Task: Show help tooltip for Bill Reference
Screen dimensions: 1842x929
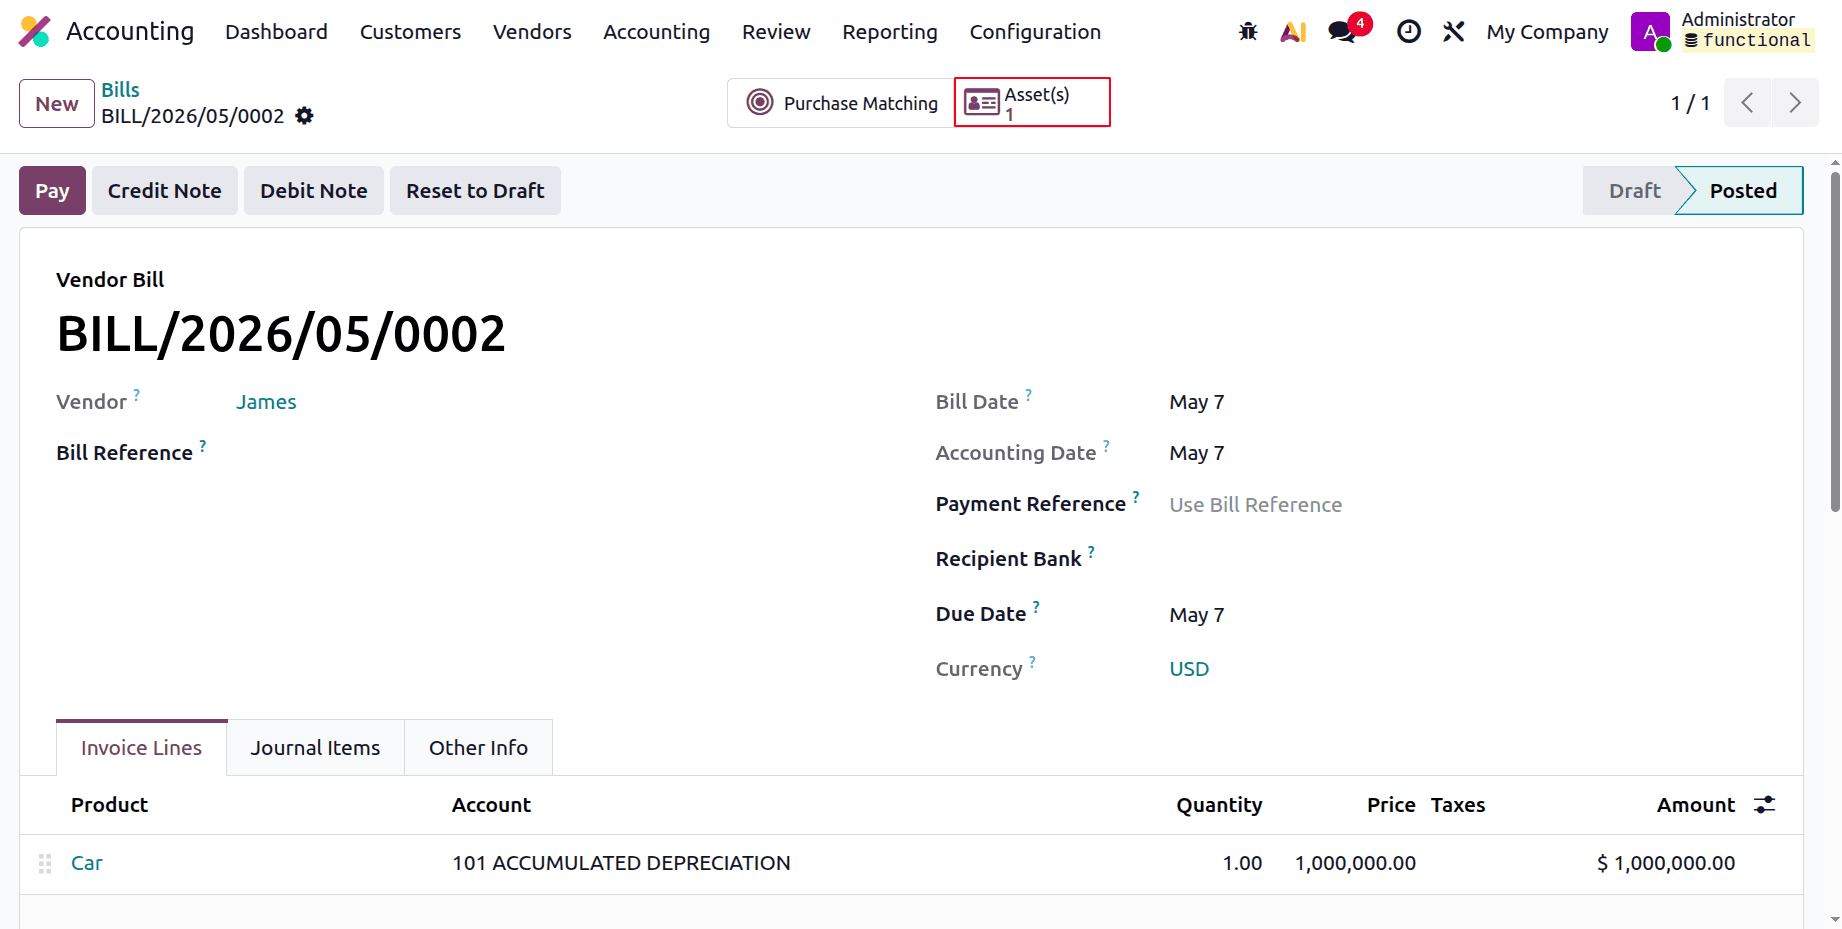Action: 203,446
